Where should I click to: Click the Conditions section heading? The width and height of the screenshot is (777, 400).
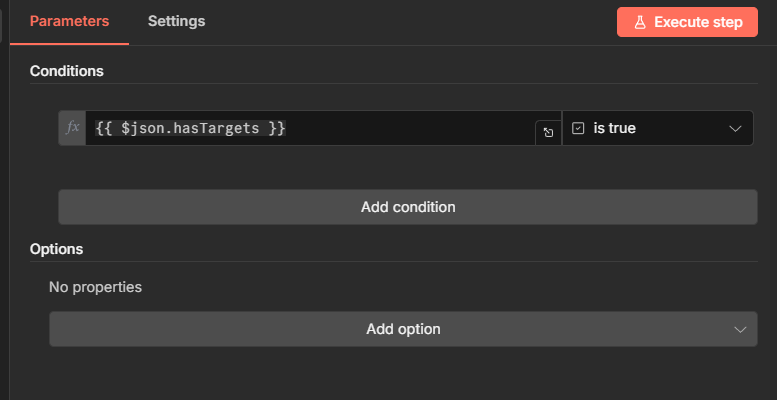(67, 71)
